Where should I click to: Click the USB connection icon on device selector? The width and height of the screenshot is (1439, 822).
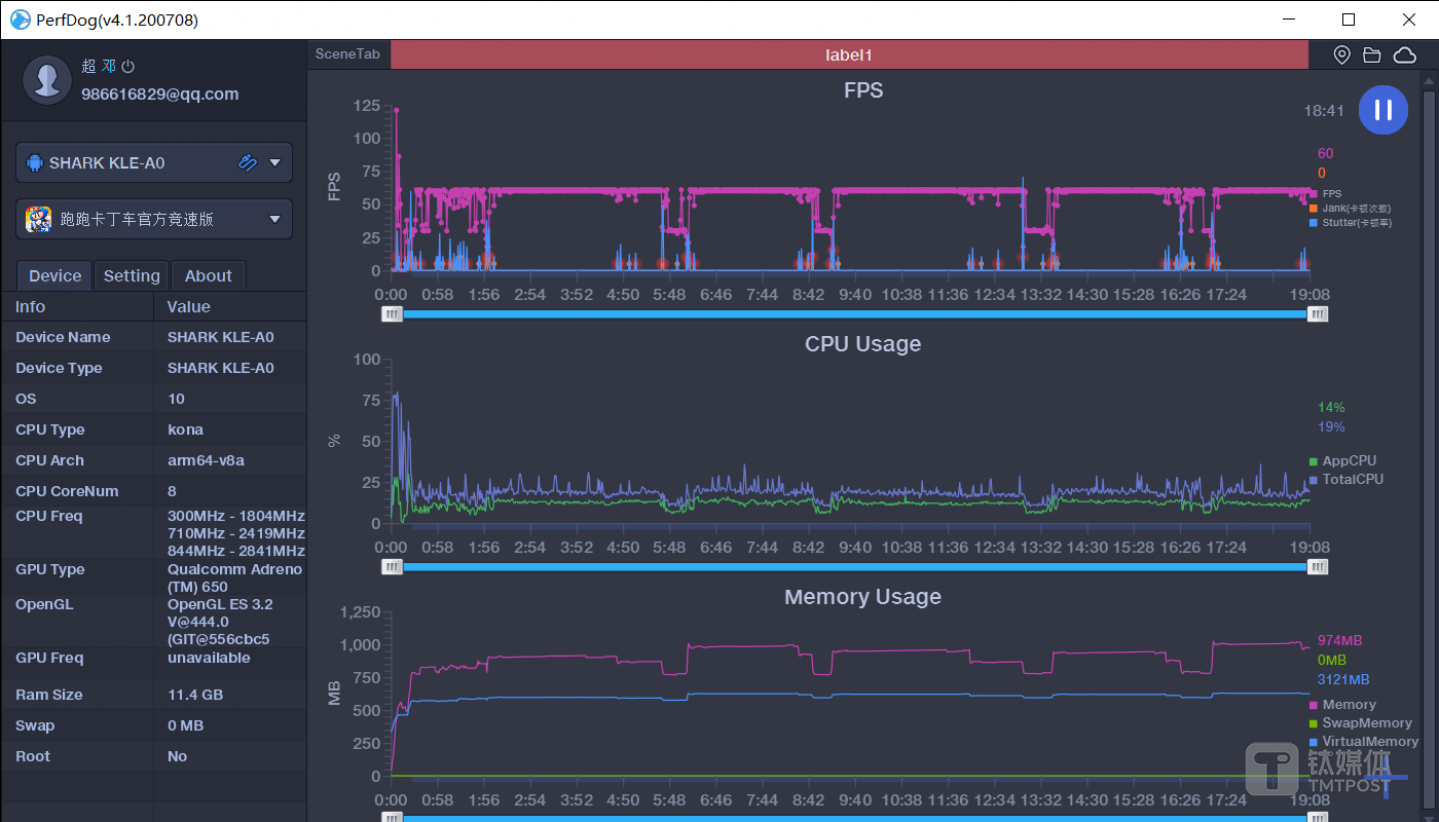247,163
